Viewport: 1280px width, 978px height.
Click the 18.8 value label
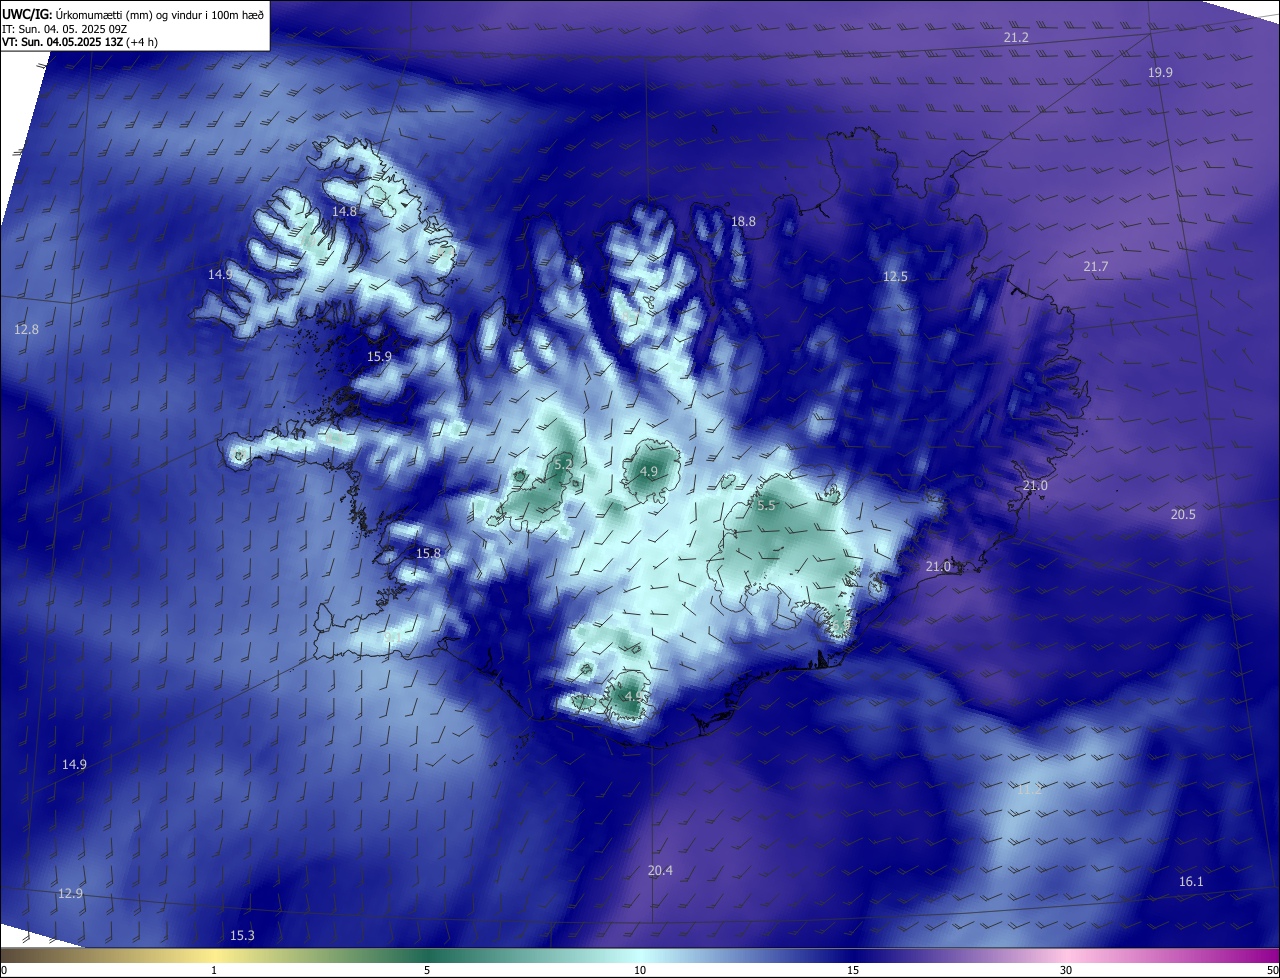point(743,221)
